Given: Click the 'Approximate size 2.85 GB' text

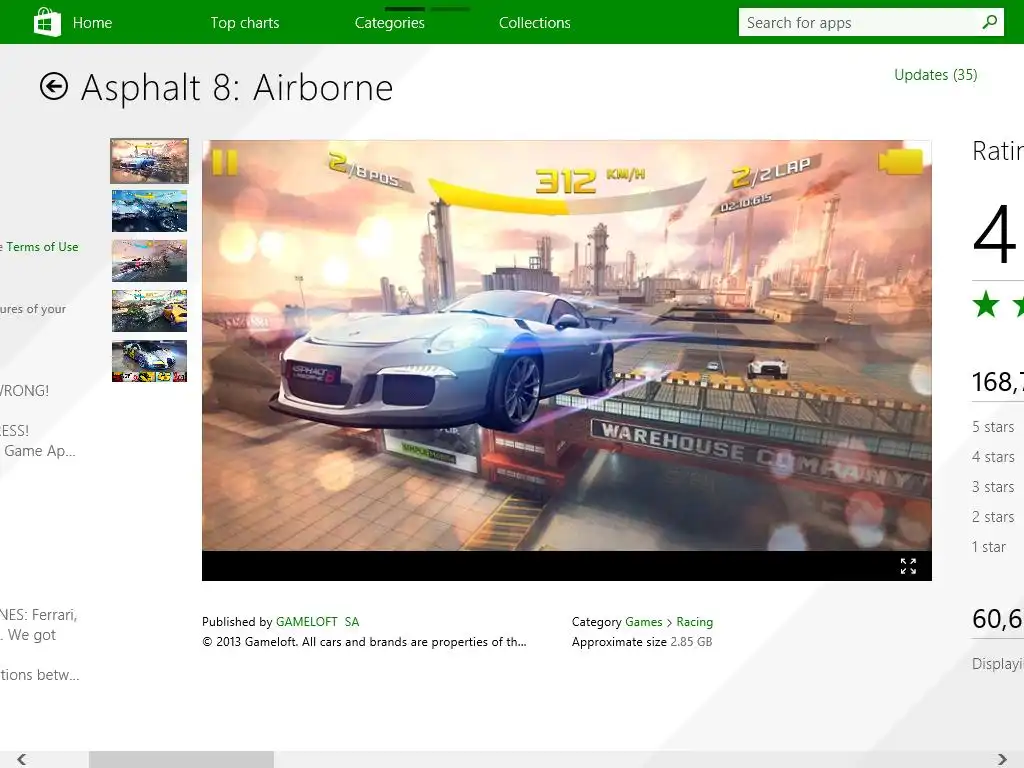Looking at the screenshot, I should 642,642.
